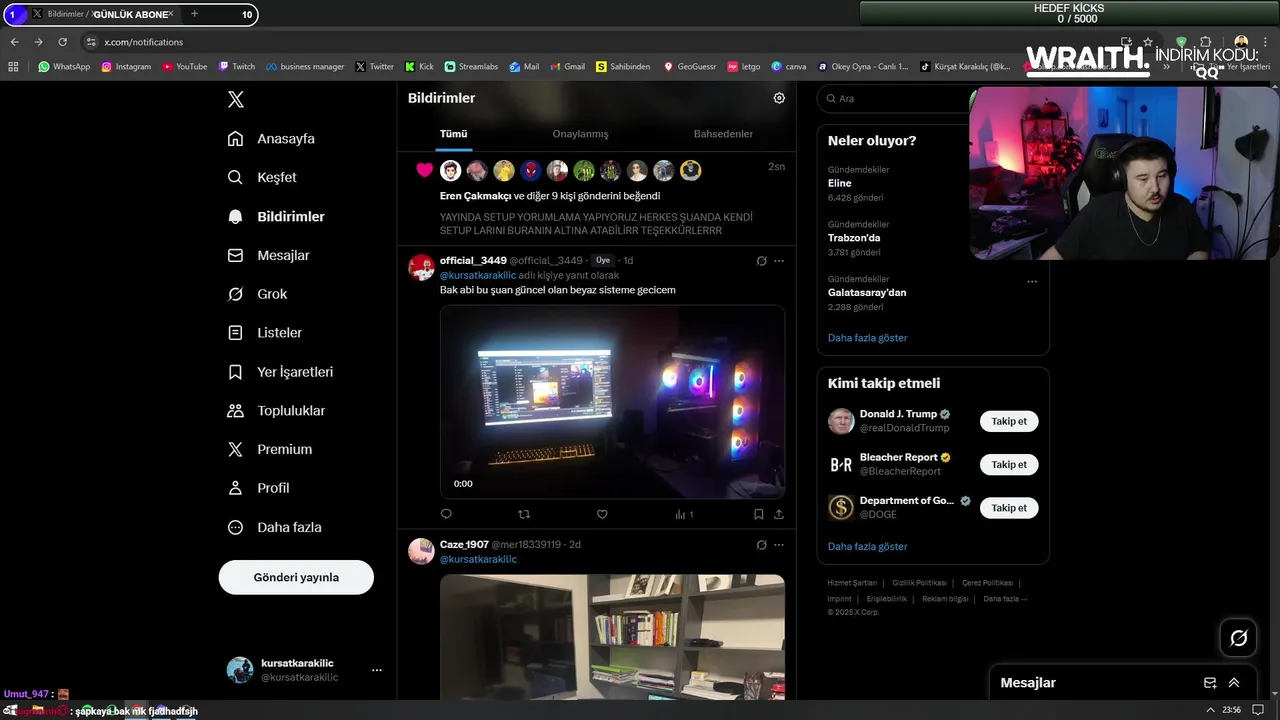Open more options on official_3449 post

(x=779, y=261)
